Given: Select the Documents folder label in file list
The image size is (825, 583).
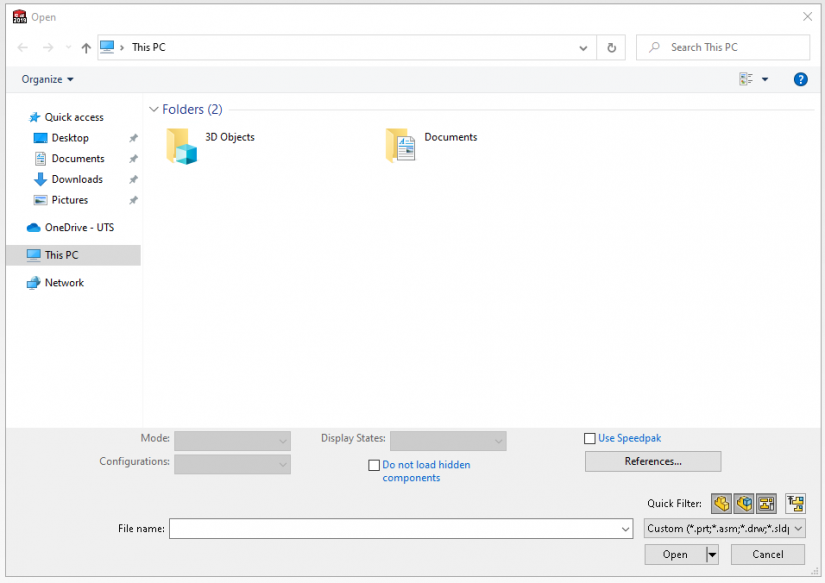Looking at the screenshot, I should (x=451, y=137).
